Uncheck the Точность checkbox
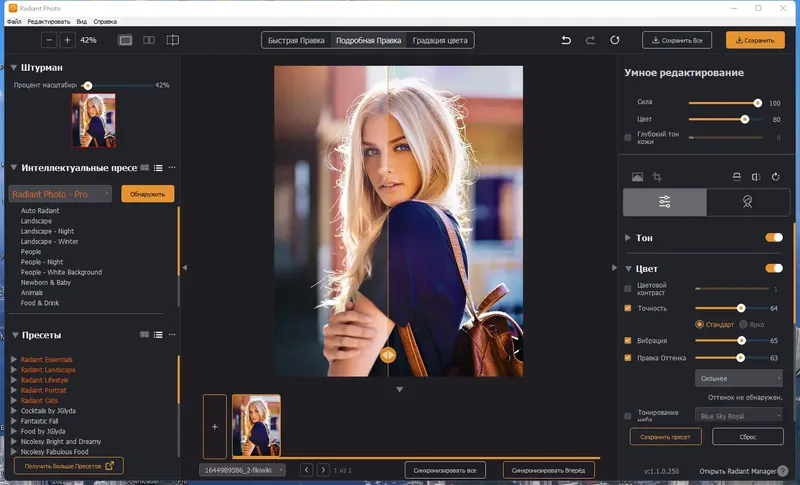The width and height of the screenshot is (800, 485). (x=628, y=308)
